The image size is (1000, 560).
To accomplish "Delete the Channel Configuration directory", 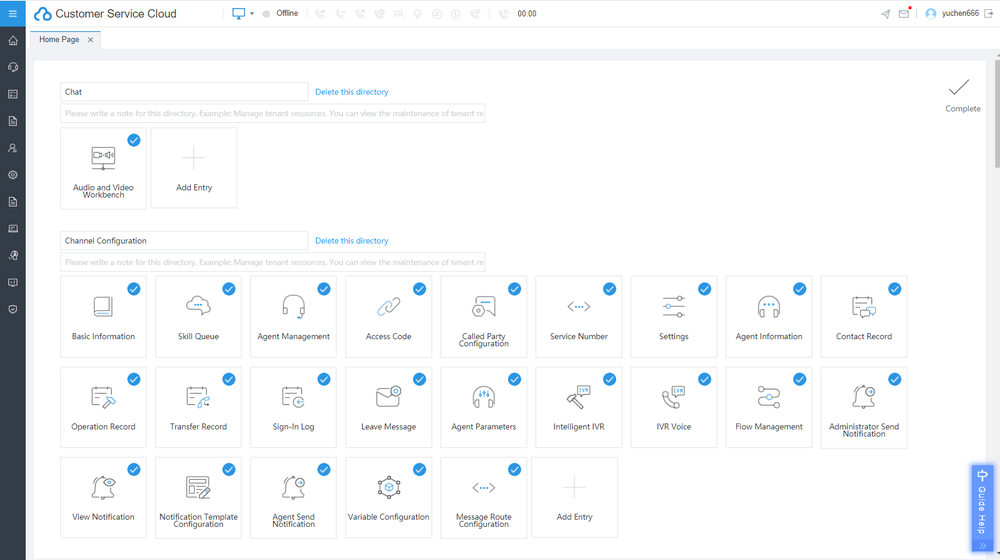I will [x=351, y=240].
